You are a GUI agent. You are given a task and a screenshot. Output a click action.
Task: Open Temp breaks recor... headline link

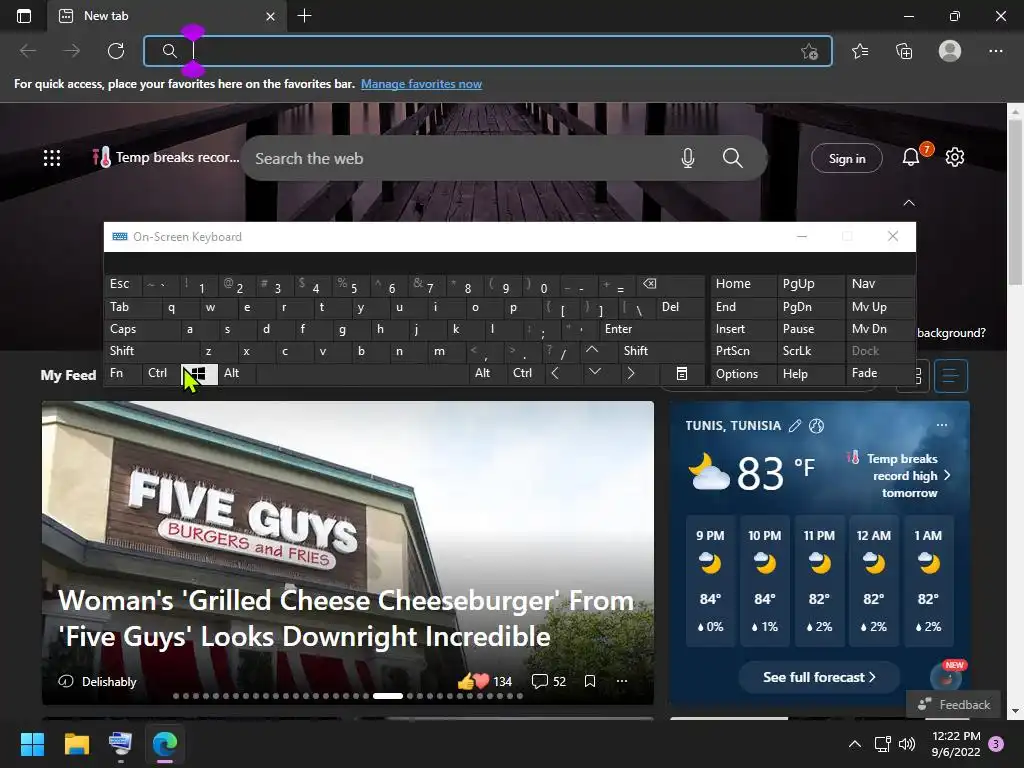(166, 157)
